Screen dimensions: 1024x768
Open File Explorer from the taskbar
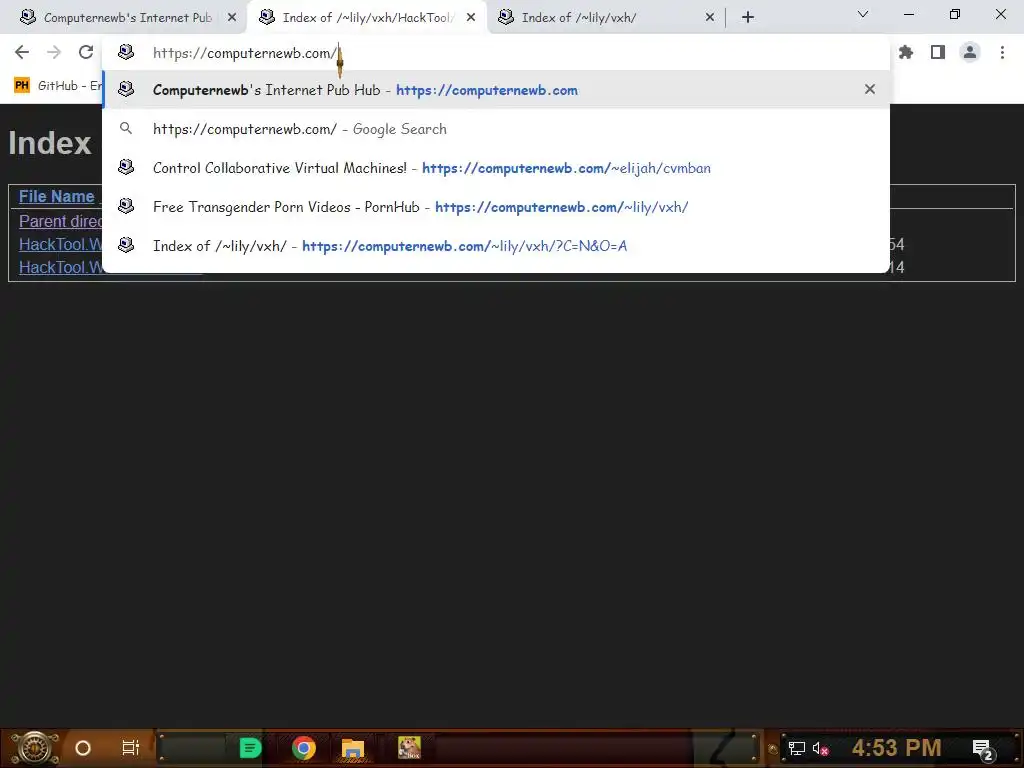click(x=353, y=748)
